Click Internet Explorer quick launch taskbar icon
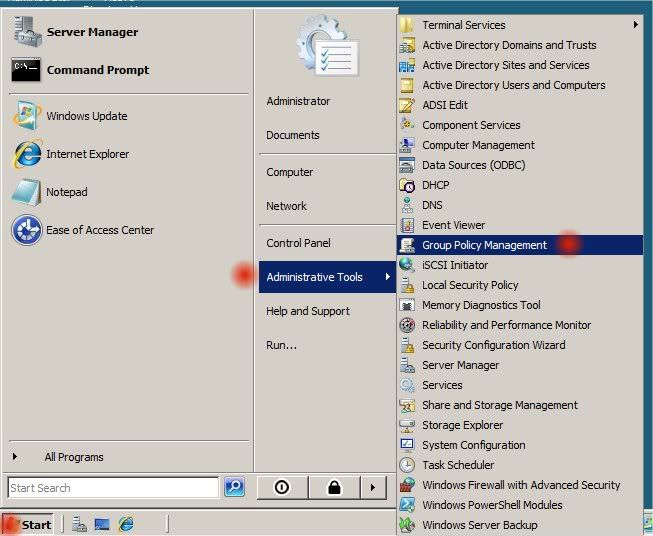This screenshot has width=653, height=536. [126, 524]
